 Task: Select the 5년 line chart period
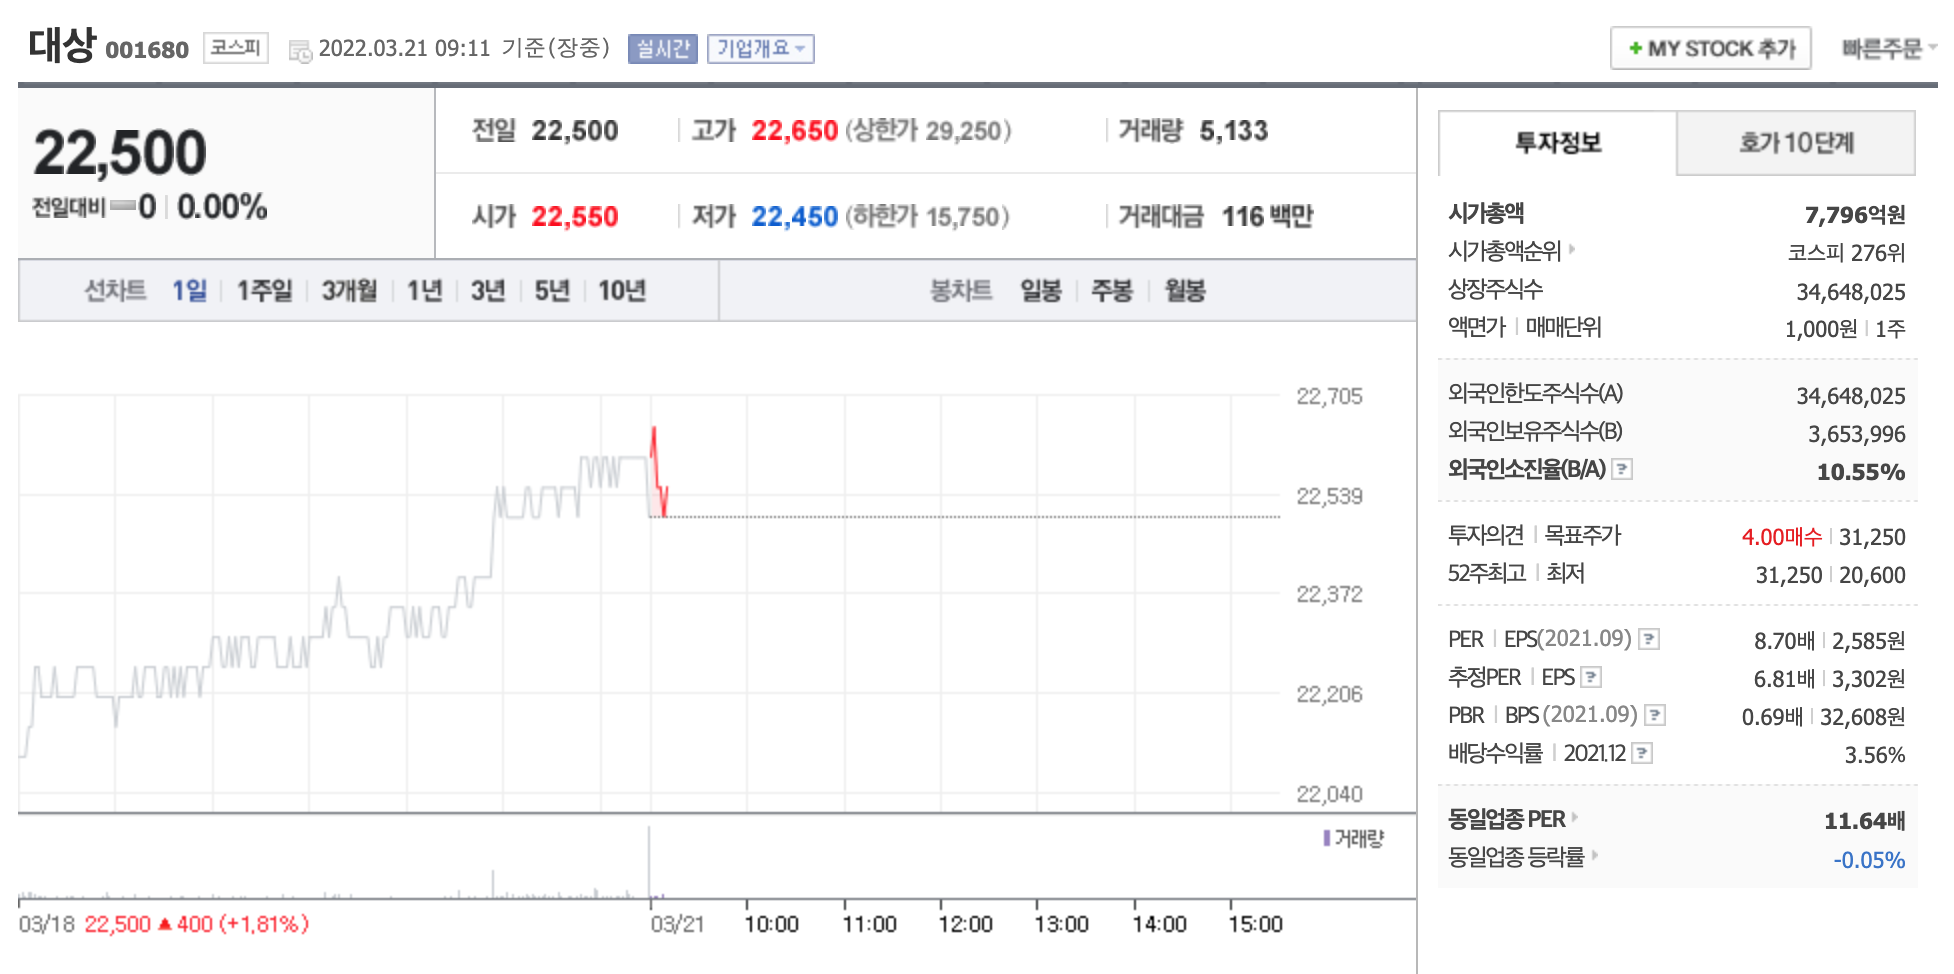(552, 290)
